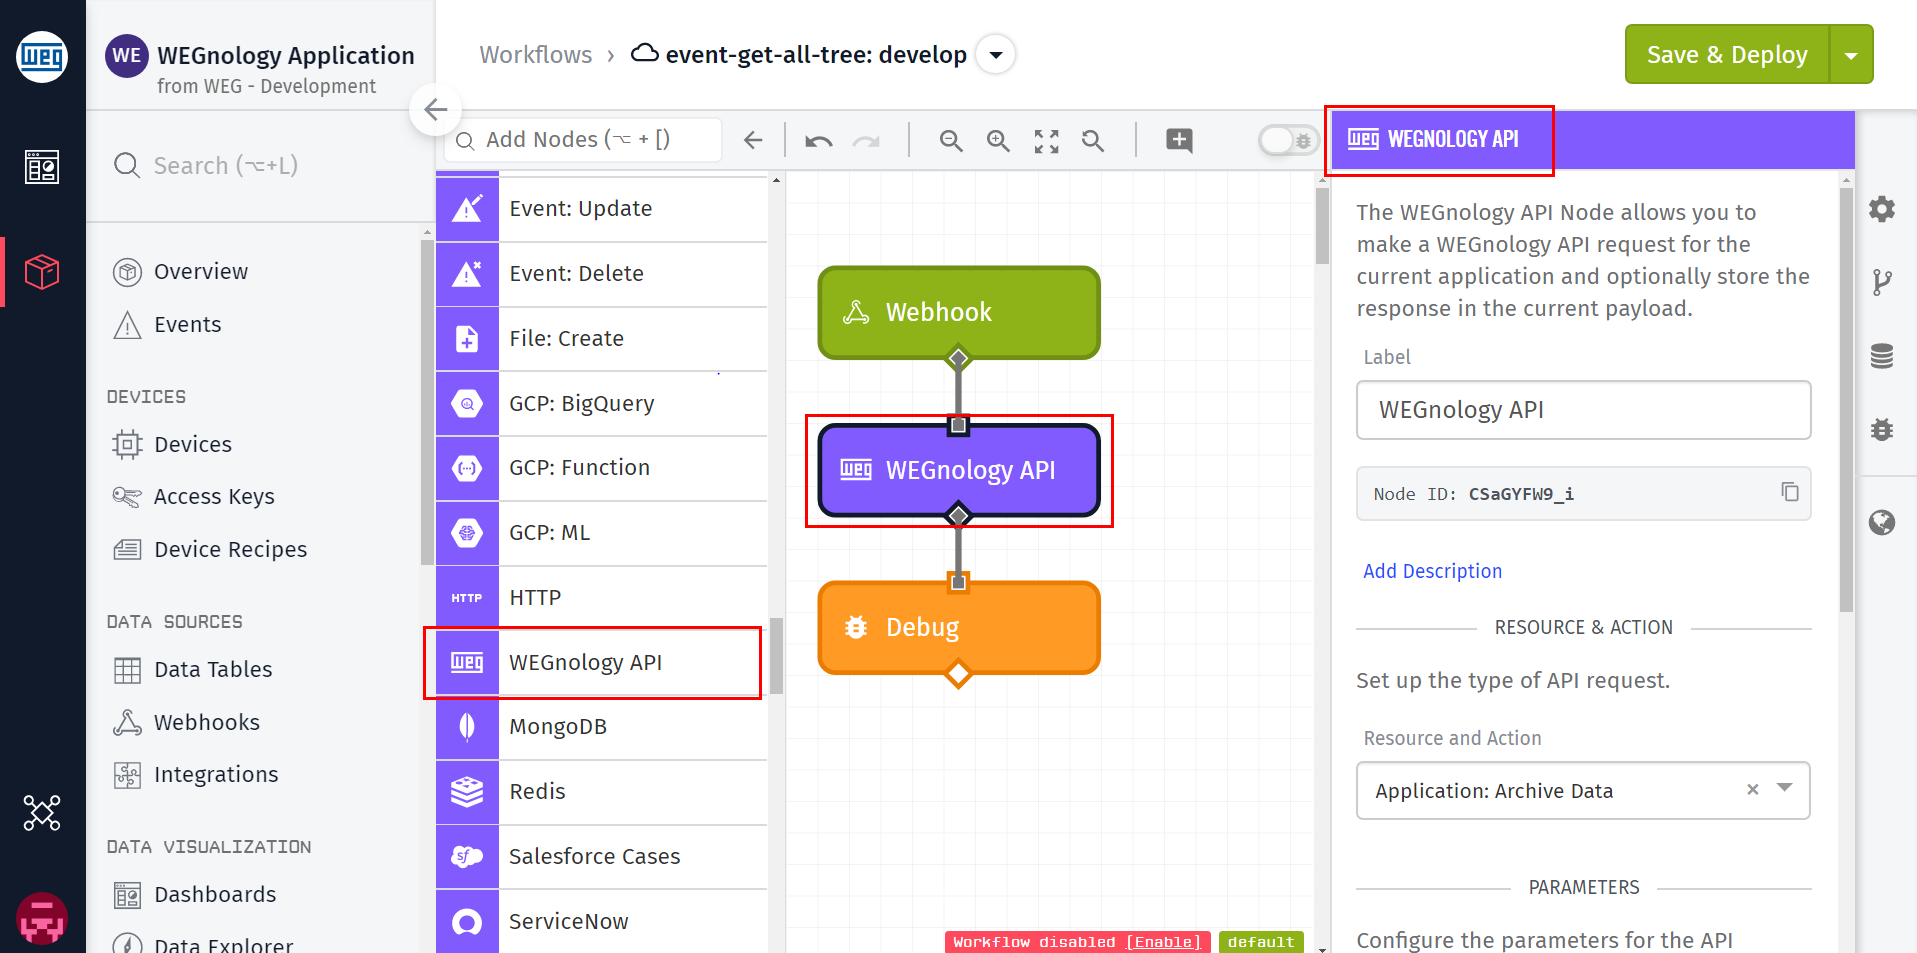This screenshot has height=953, width=1917.
Task: Fit workflow to screen
Action: (x=1046, y=141)
